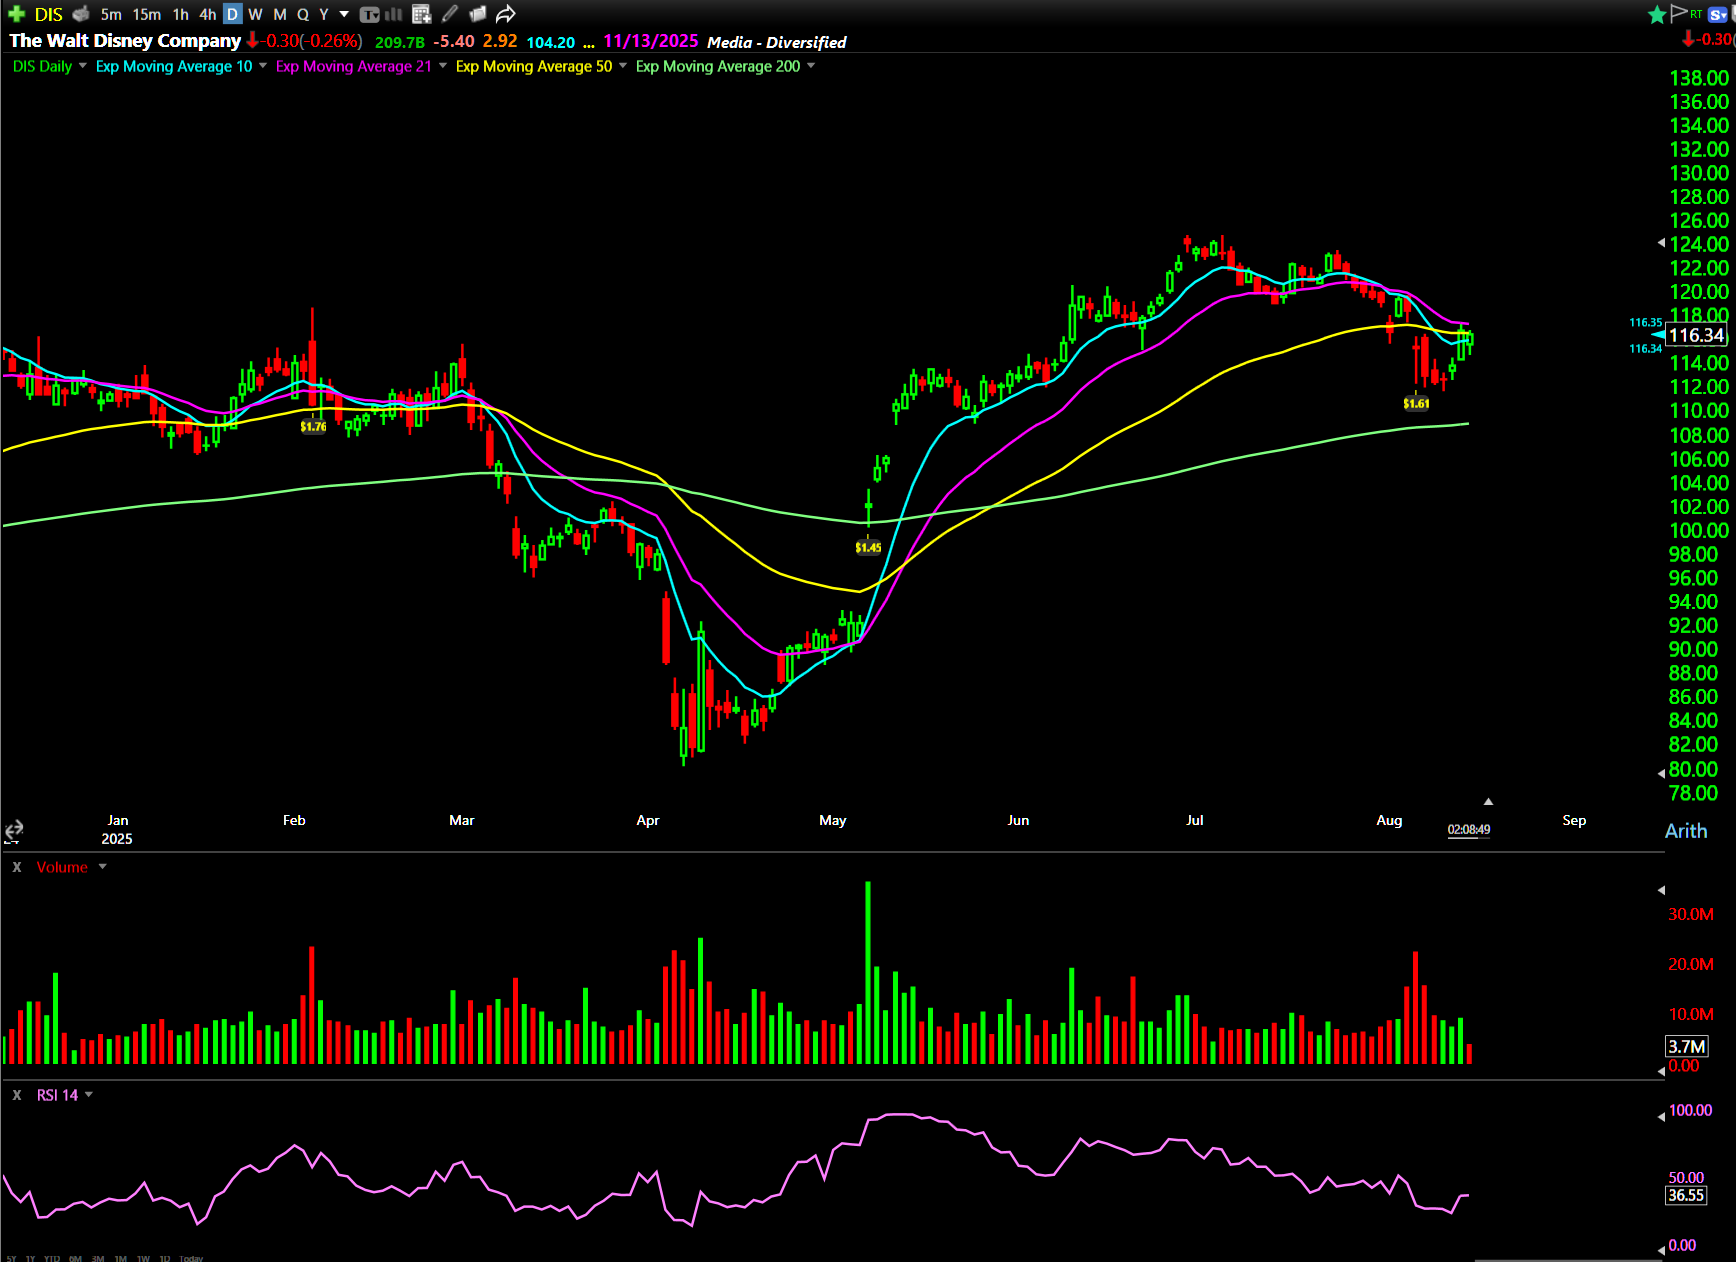Click the green star favorite icon
The image size is (1736, 1262).
point(1657,14)
